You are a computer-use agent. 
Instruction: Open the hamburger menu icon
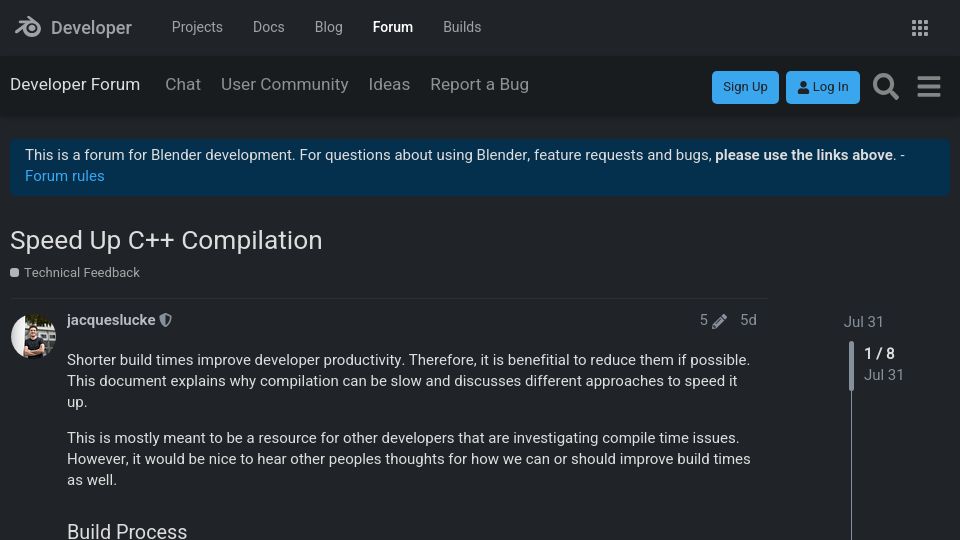tap(929, 86)
